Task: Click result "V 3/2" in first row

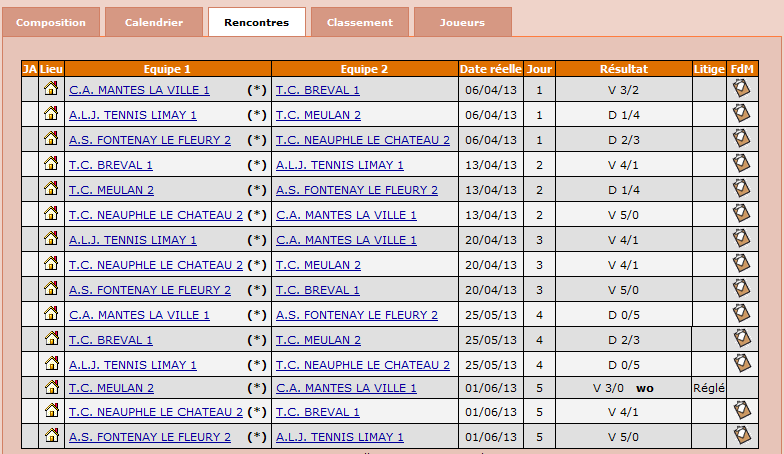Action: (x=624, y=90)
